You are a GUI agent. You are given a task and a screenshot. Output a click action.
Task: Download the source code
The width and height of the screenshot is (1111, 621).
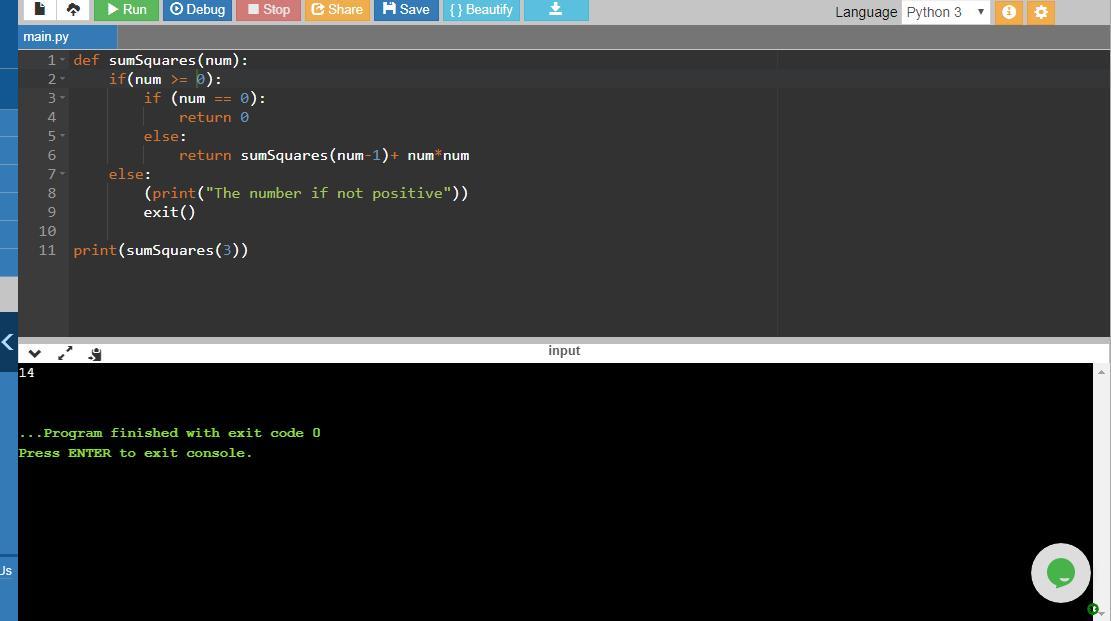click(x=556, y=9)
